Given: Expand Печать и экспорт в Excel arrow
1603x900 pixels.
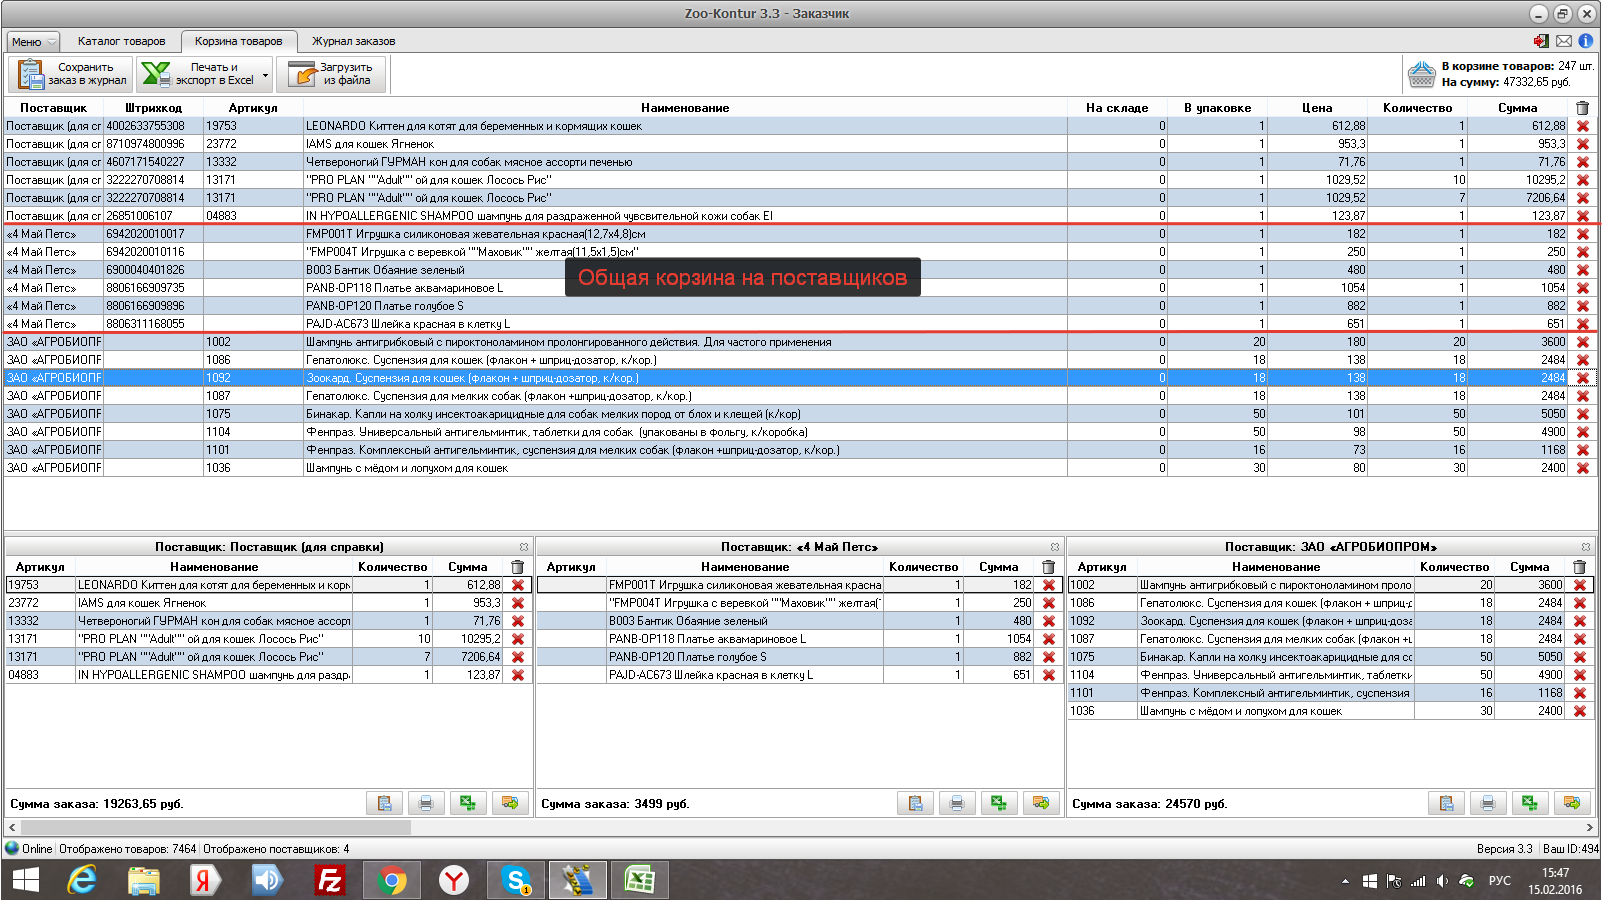Looking at the screenshot, I should click(265, 75).
